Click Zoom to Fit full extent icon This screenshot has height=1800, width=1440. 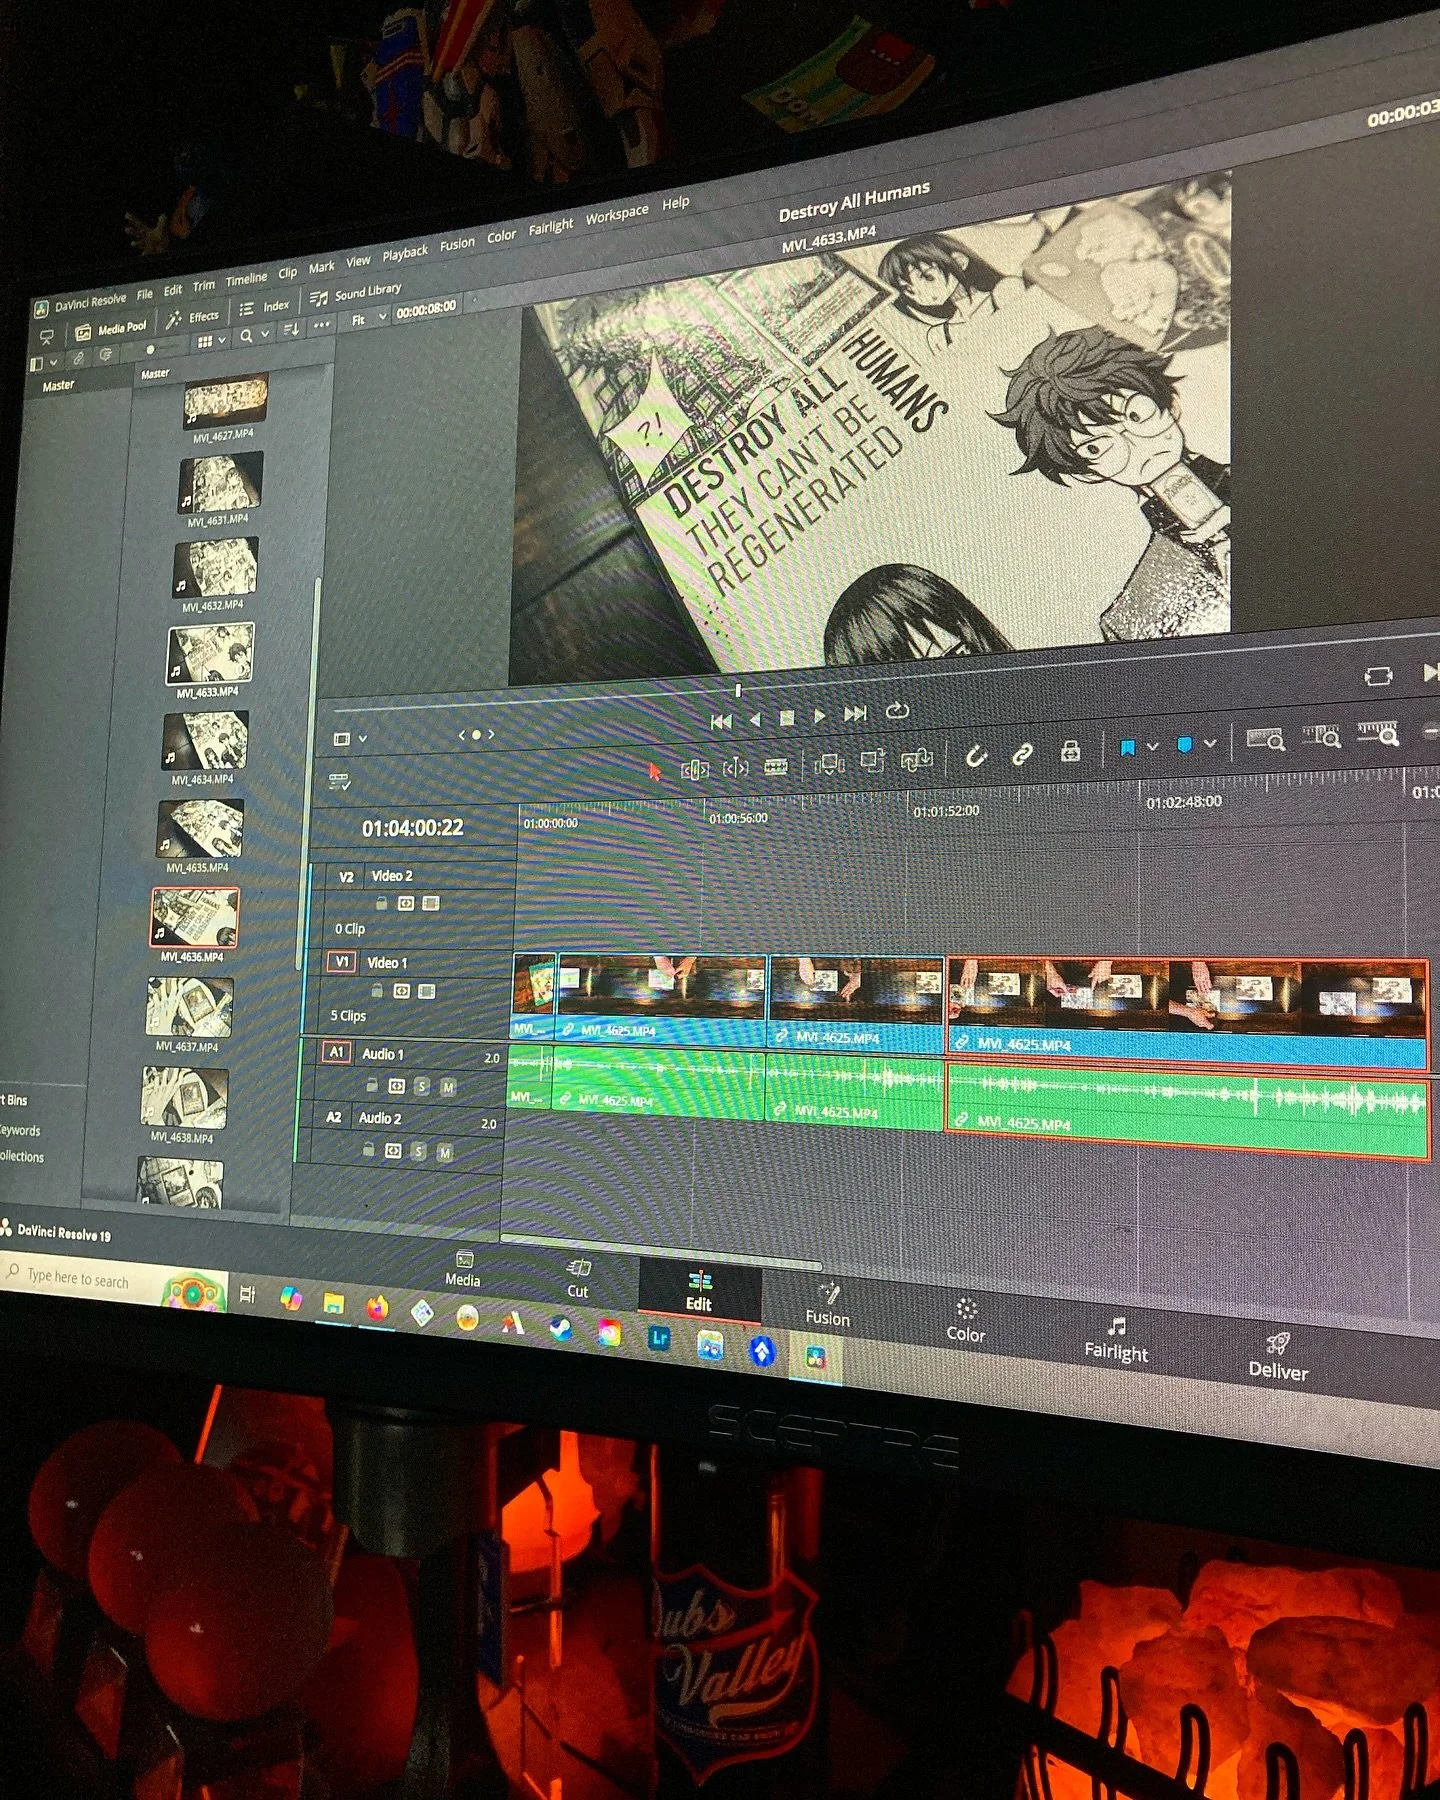[1265, 741]
